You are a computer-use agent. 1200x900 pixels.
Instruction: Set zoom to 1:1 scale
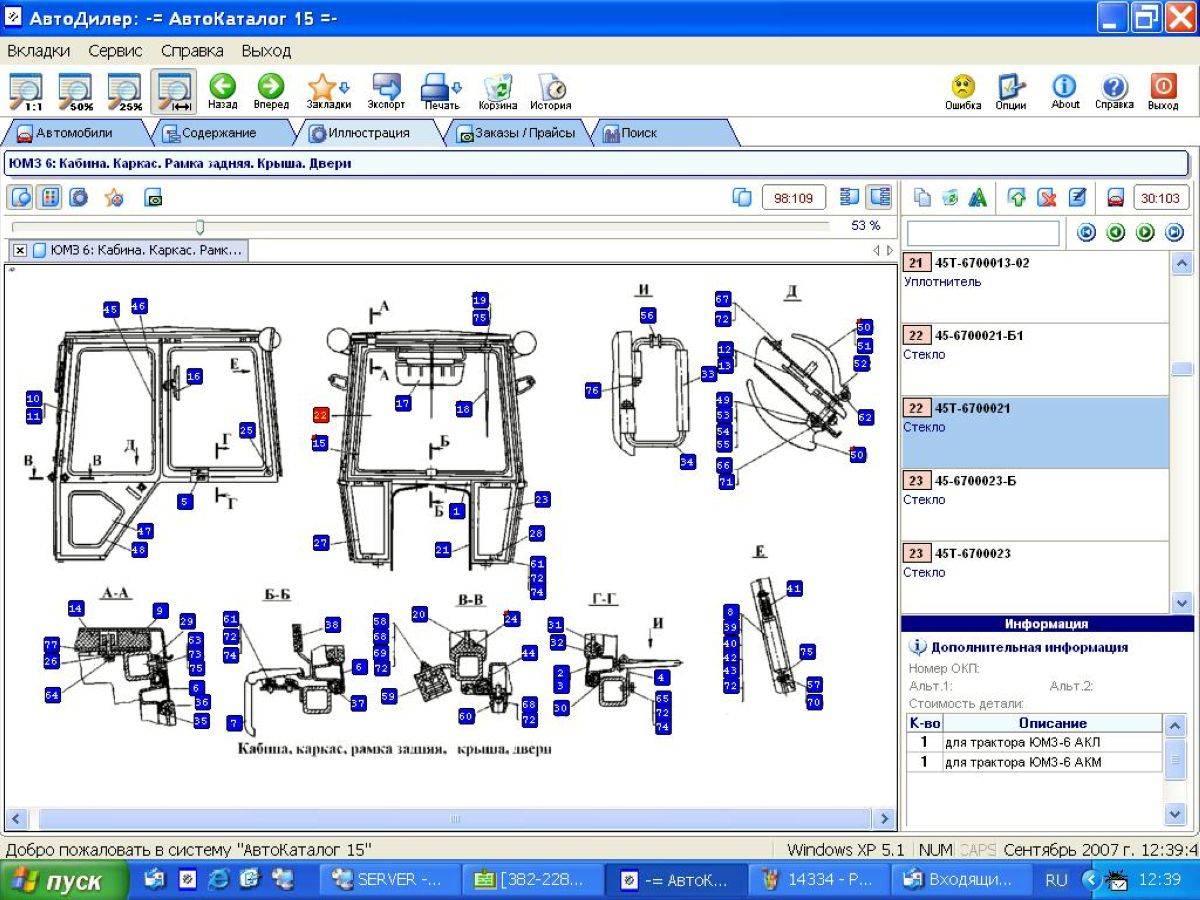coord(27,91)
